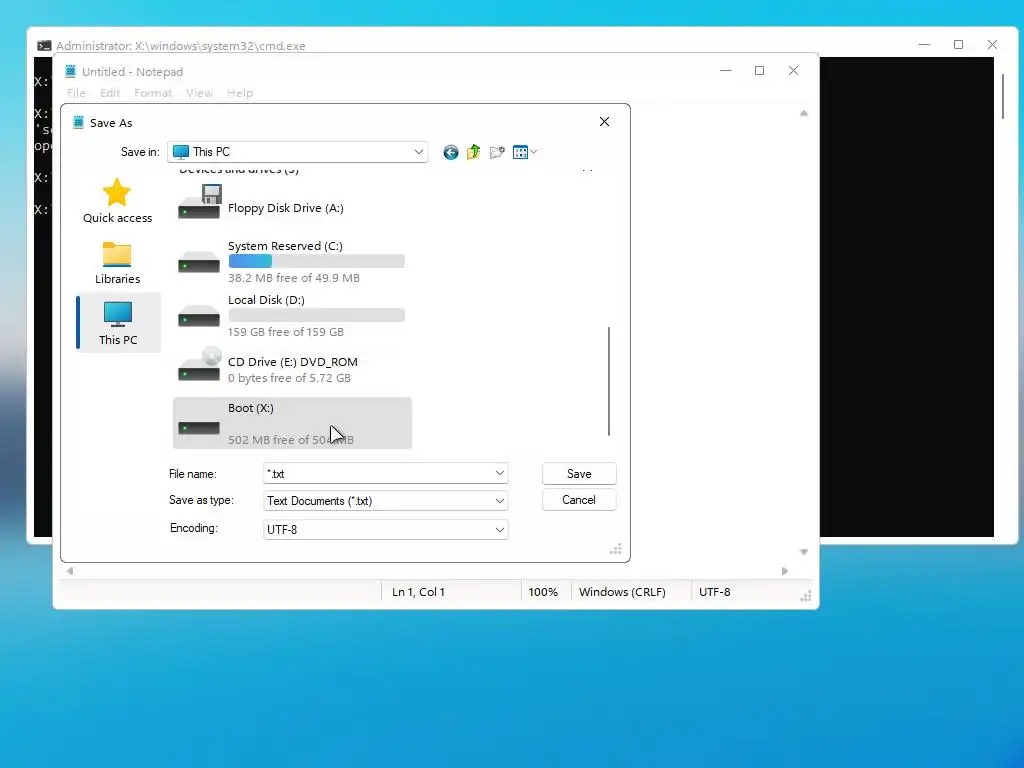Create a new folder with toolbar icon
This screenshot has height=768, width=1024.
click(497, 152)
